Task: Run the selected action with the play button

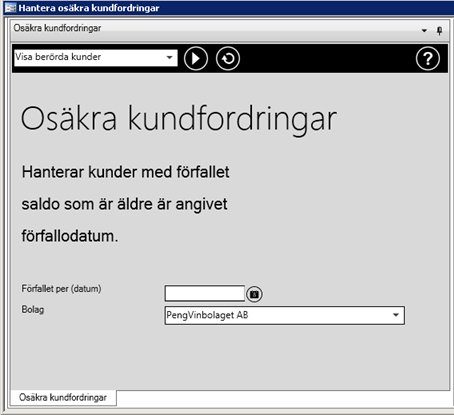Action: [x=196, y=59]
